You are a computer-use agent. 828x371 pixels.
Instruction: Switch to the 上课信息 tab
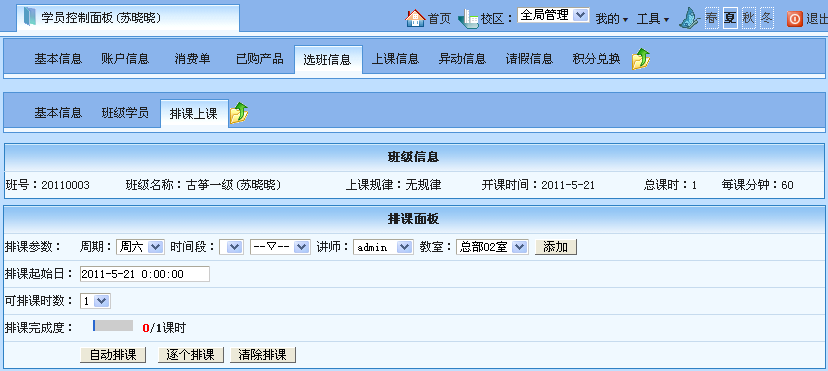[396, 59]
